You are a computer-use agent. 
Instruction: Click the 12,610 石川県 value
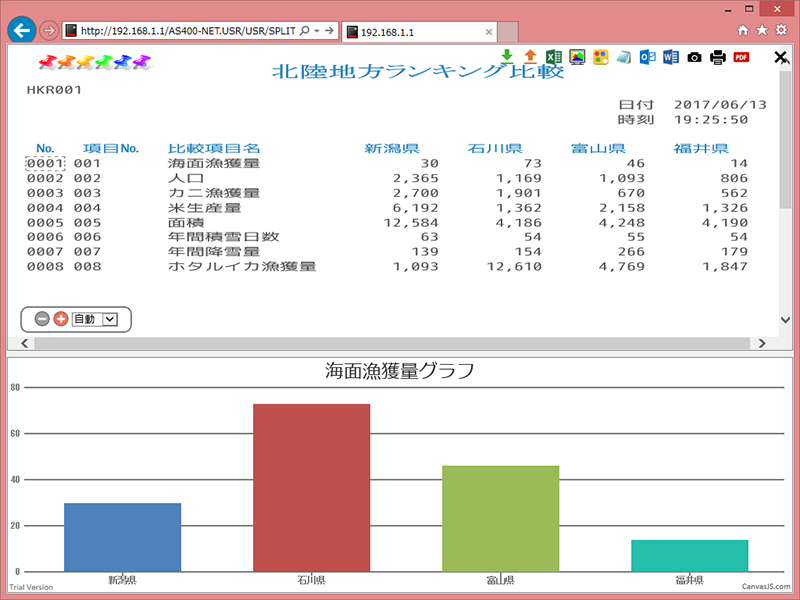click(514, 266)
